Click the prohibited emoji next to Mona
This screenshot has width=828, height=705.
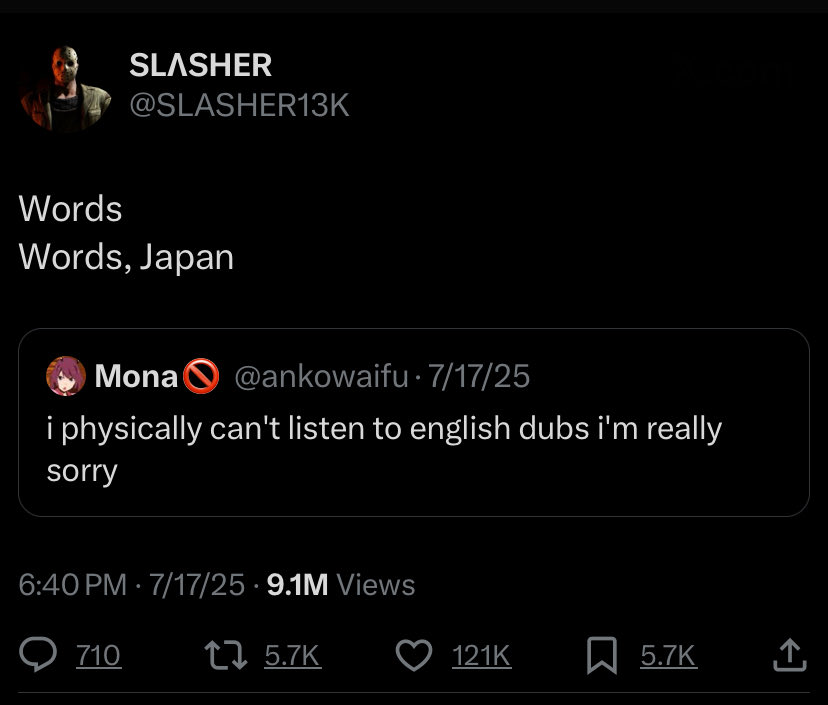coord(201,376)
